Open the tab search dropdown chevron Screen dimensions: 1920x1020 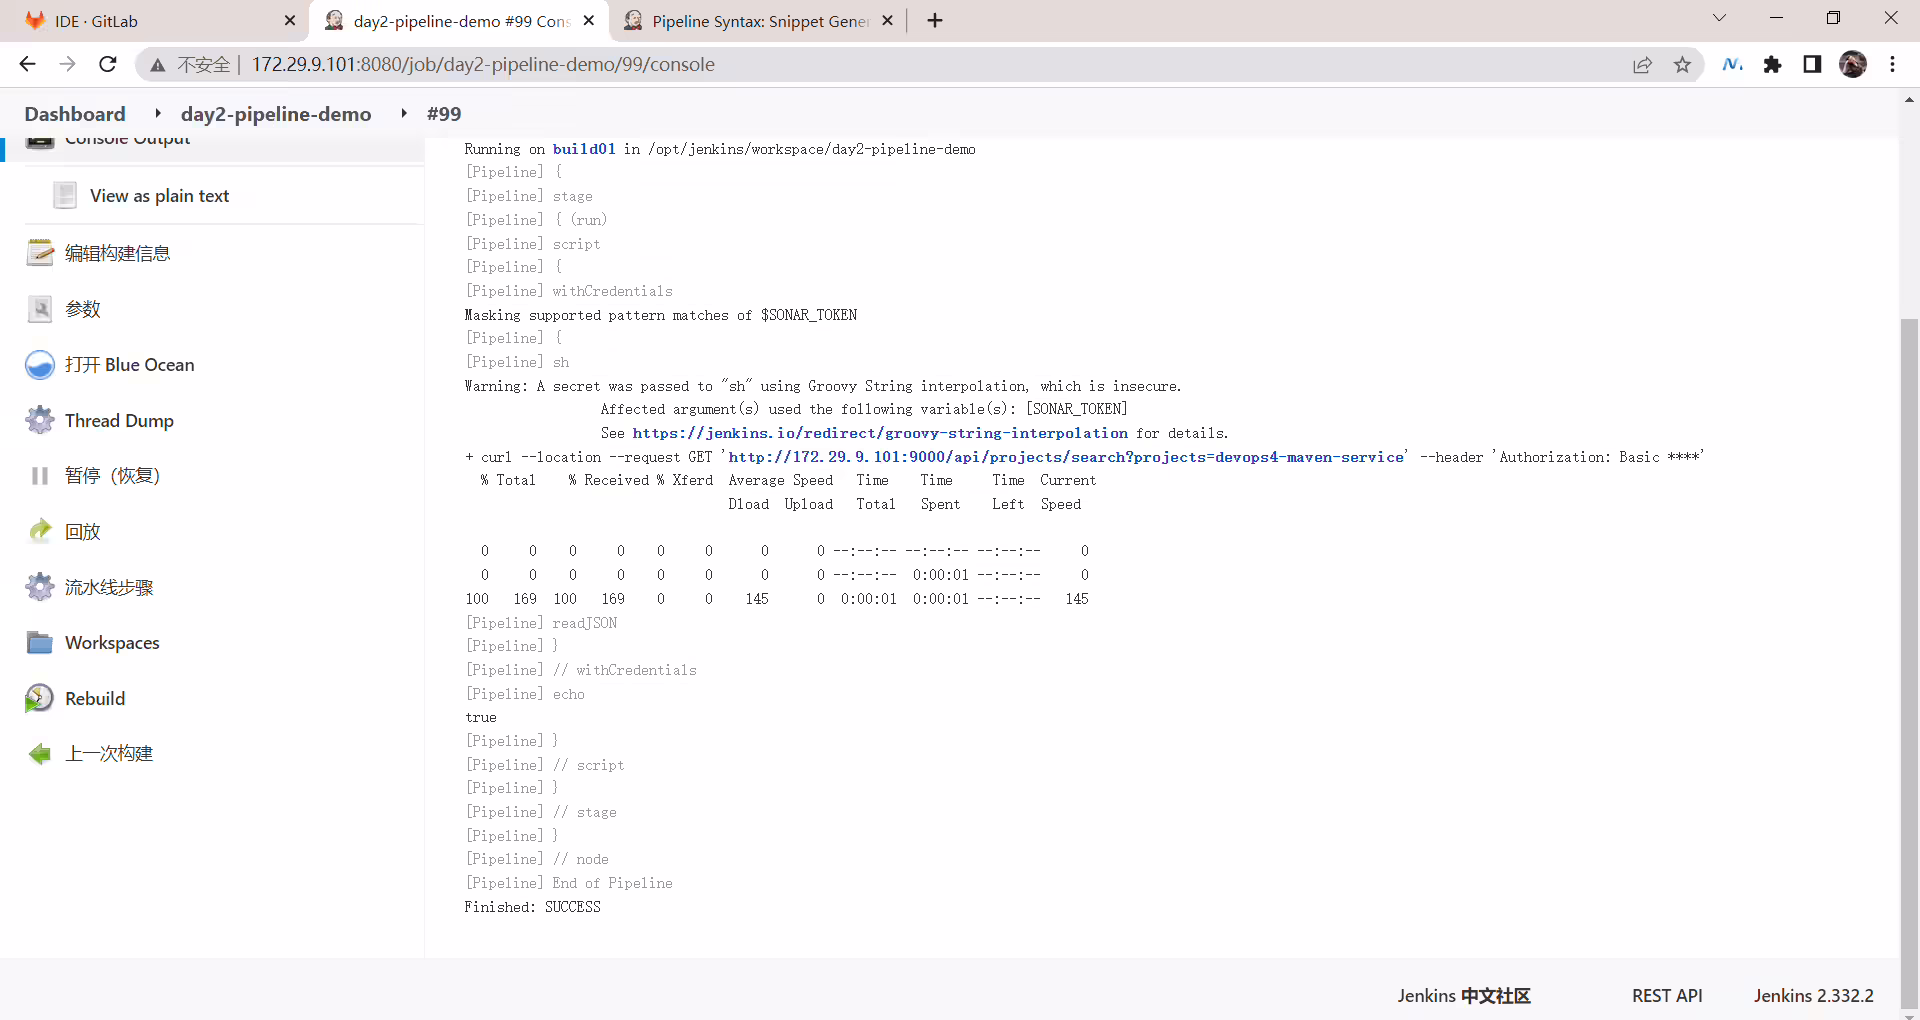tap(1719, 18)
